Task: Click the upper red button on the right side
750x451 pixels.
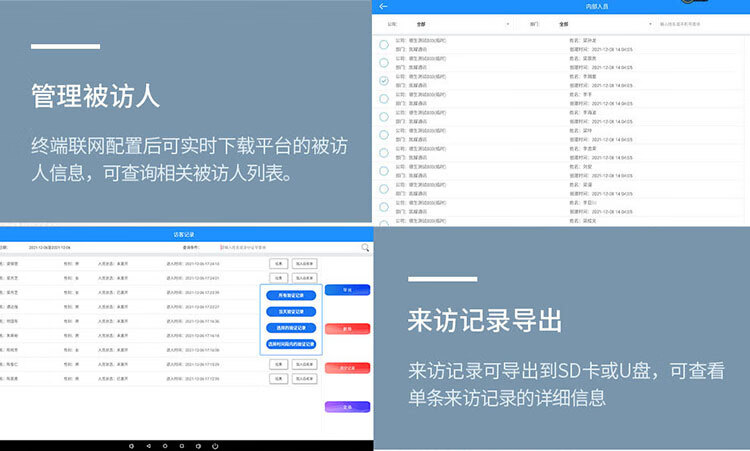Action: (x=347, y=329)
